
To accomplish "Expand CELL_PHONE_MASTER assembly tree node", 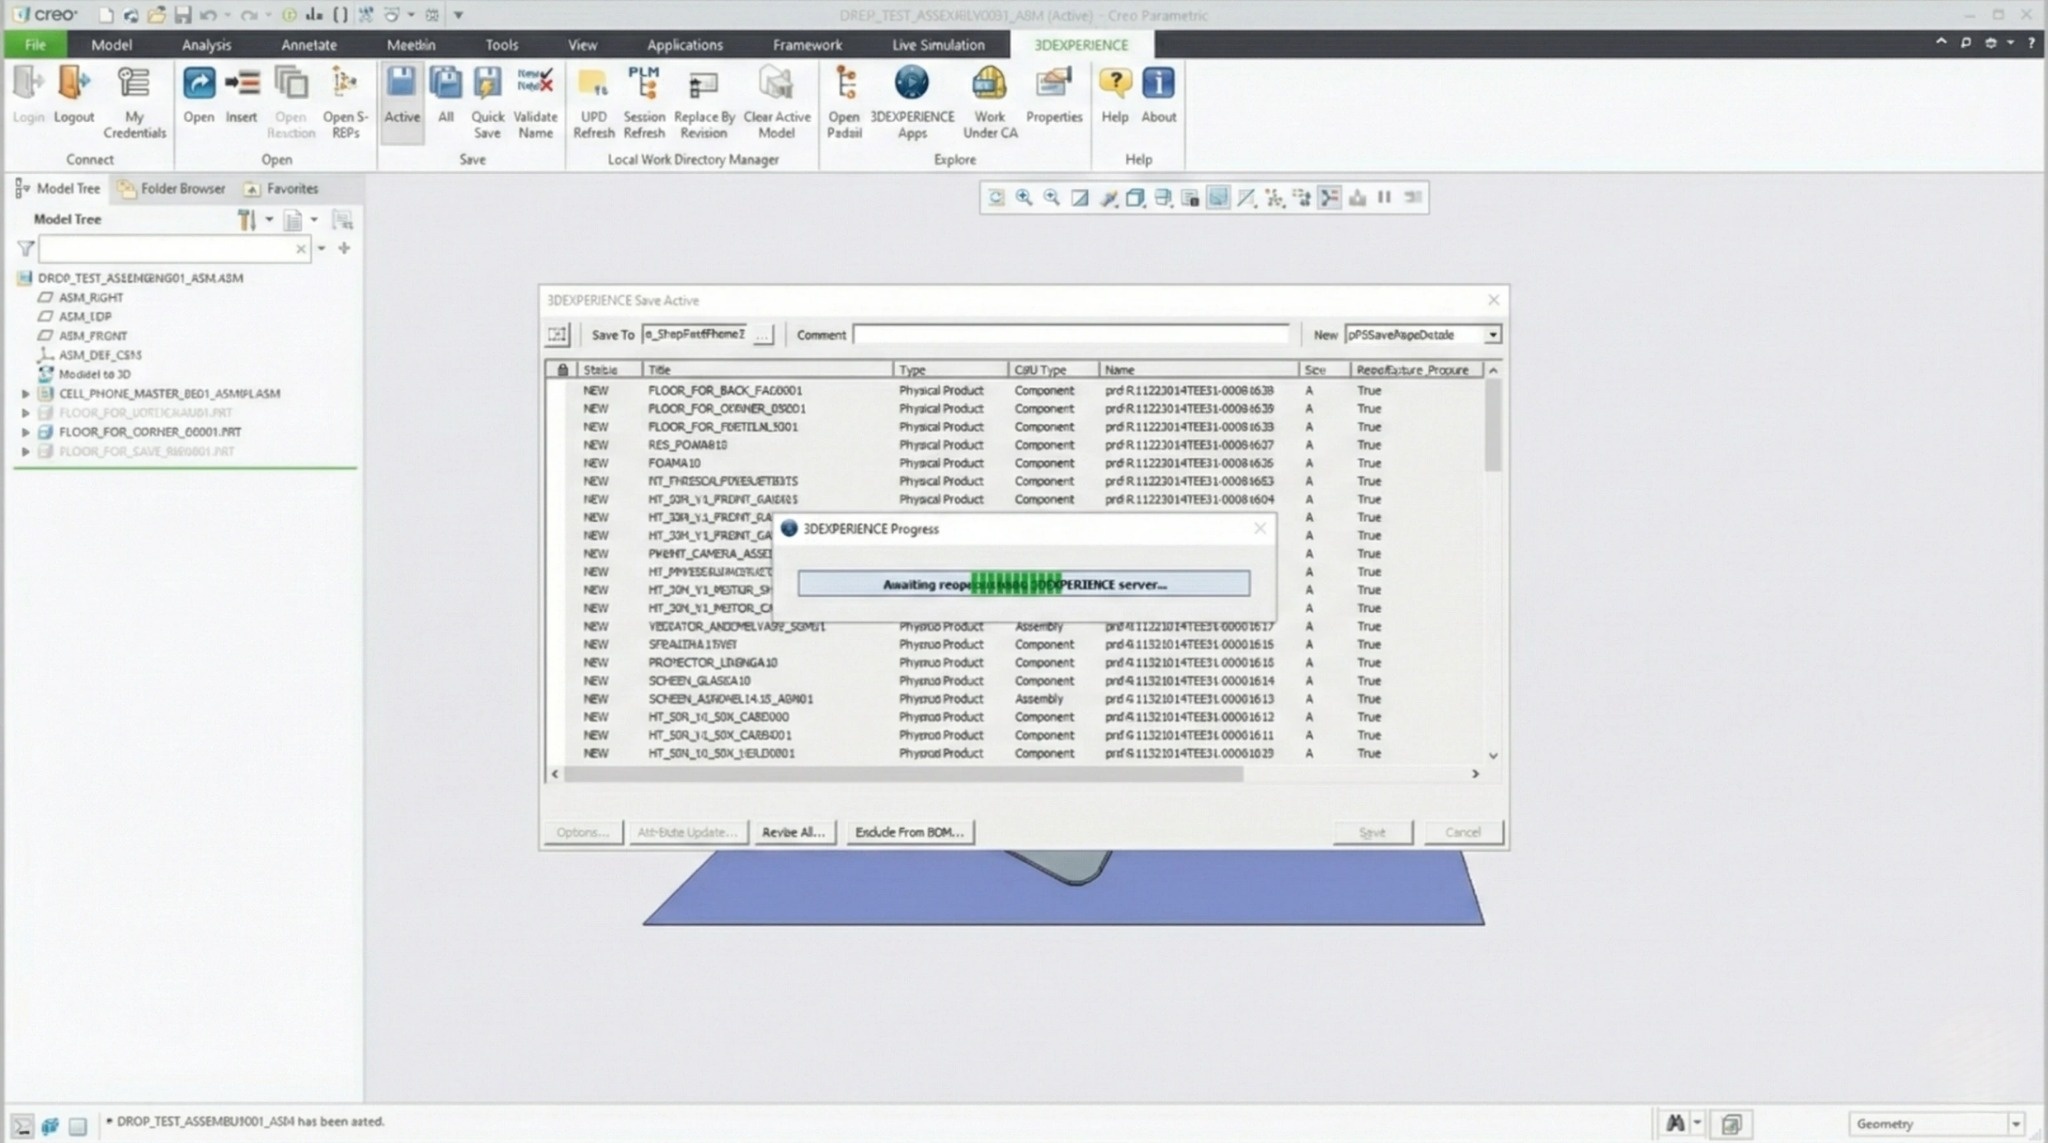I will tap(26, 394).
